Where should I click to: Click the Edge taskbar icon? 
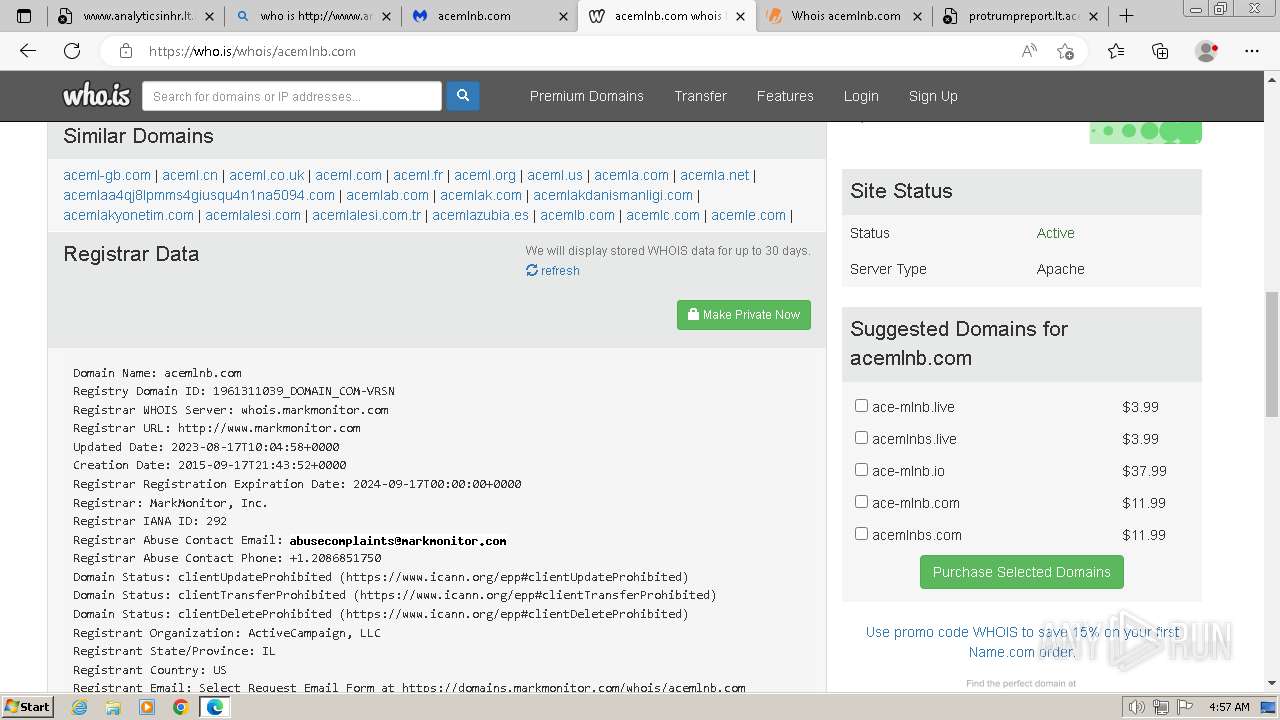[214, 707]
